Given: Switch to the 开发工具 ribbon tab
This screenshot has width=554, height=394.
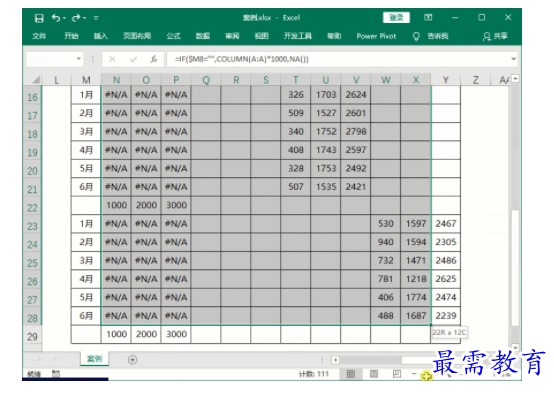Looking at the screenshot, I should (x=297, y=36).
